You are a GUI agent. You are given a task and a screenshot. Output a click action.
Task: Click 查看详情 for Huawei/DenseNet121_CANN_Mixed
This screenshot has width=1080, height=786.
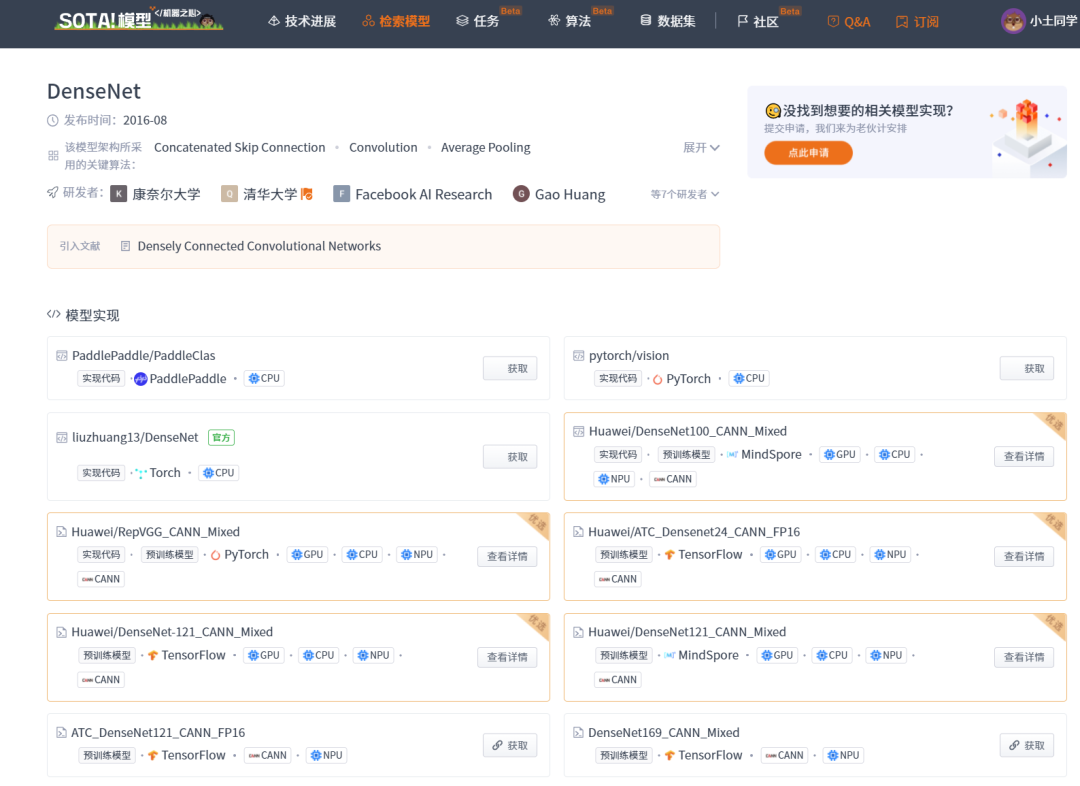1024,657
